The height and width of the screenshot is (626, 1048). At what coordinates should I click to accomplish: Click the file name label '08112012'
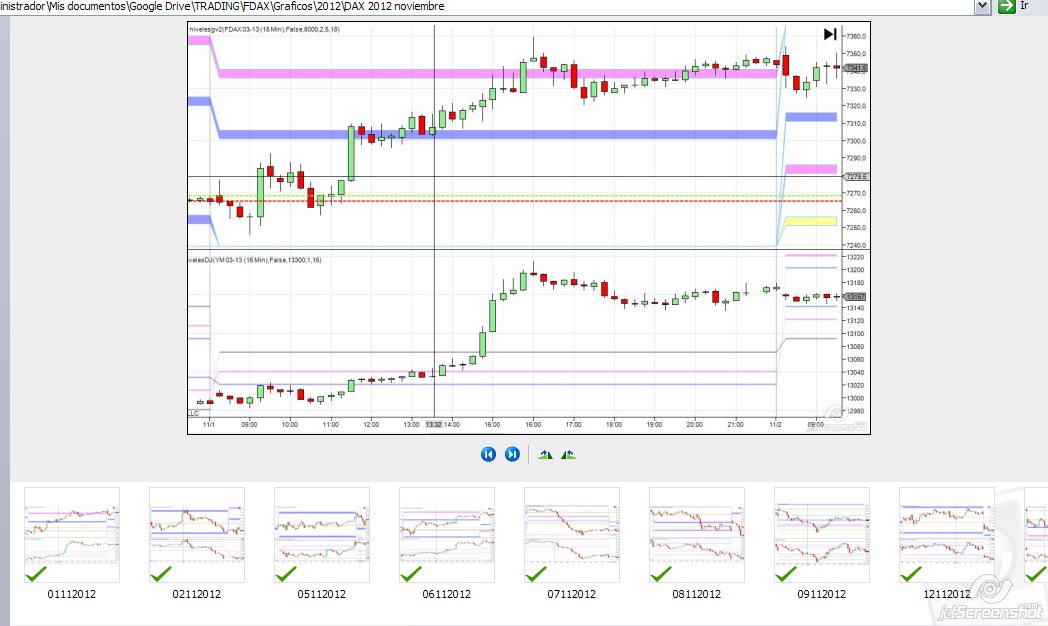696,594
